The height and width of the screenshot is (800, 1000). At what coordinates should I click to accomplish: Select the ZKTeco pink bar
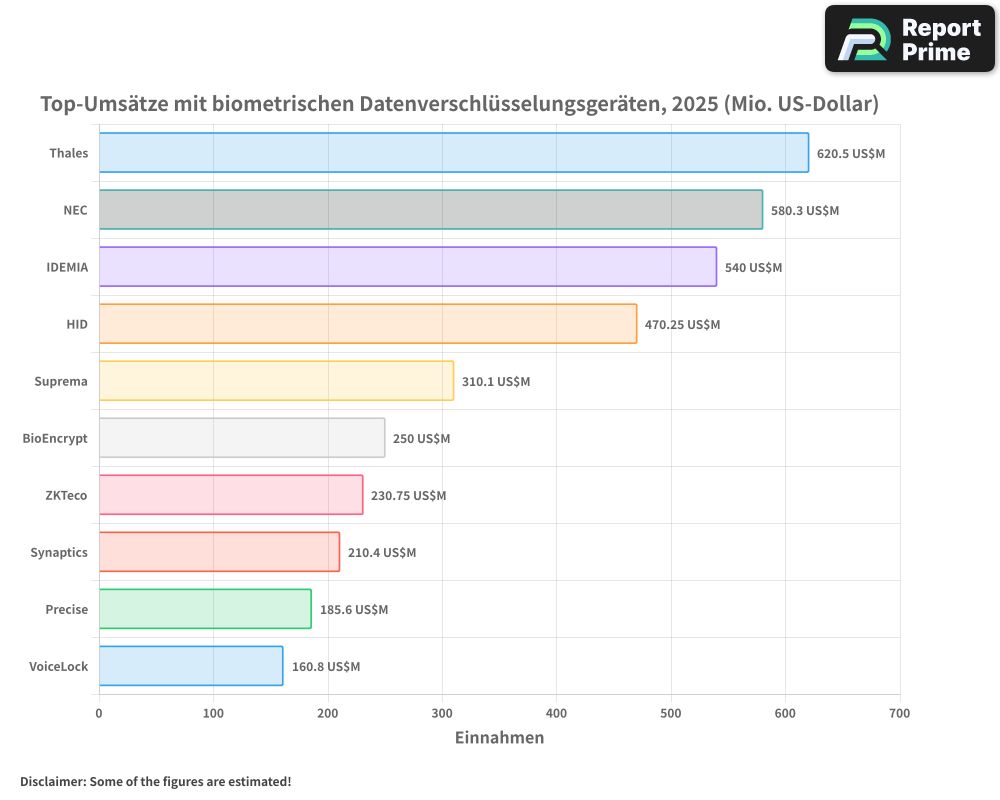pos(230,495)
